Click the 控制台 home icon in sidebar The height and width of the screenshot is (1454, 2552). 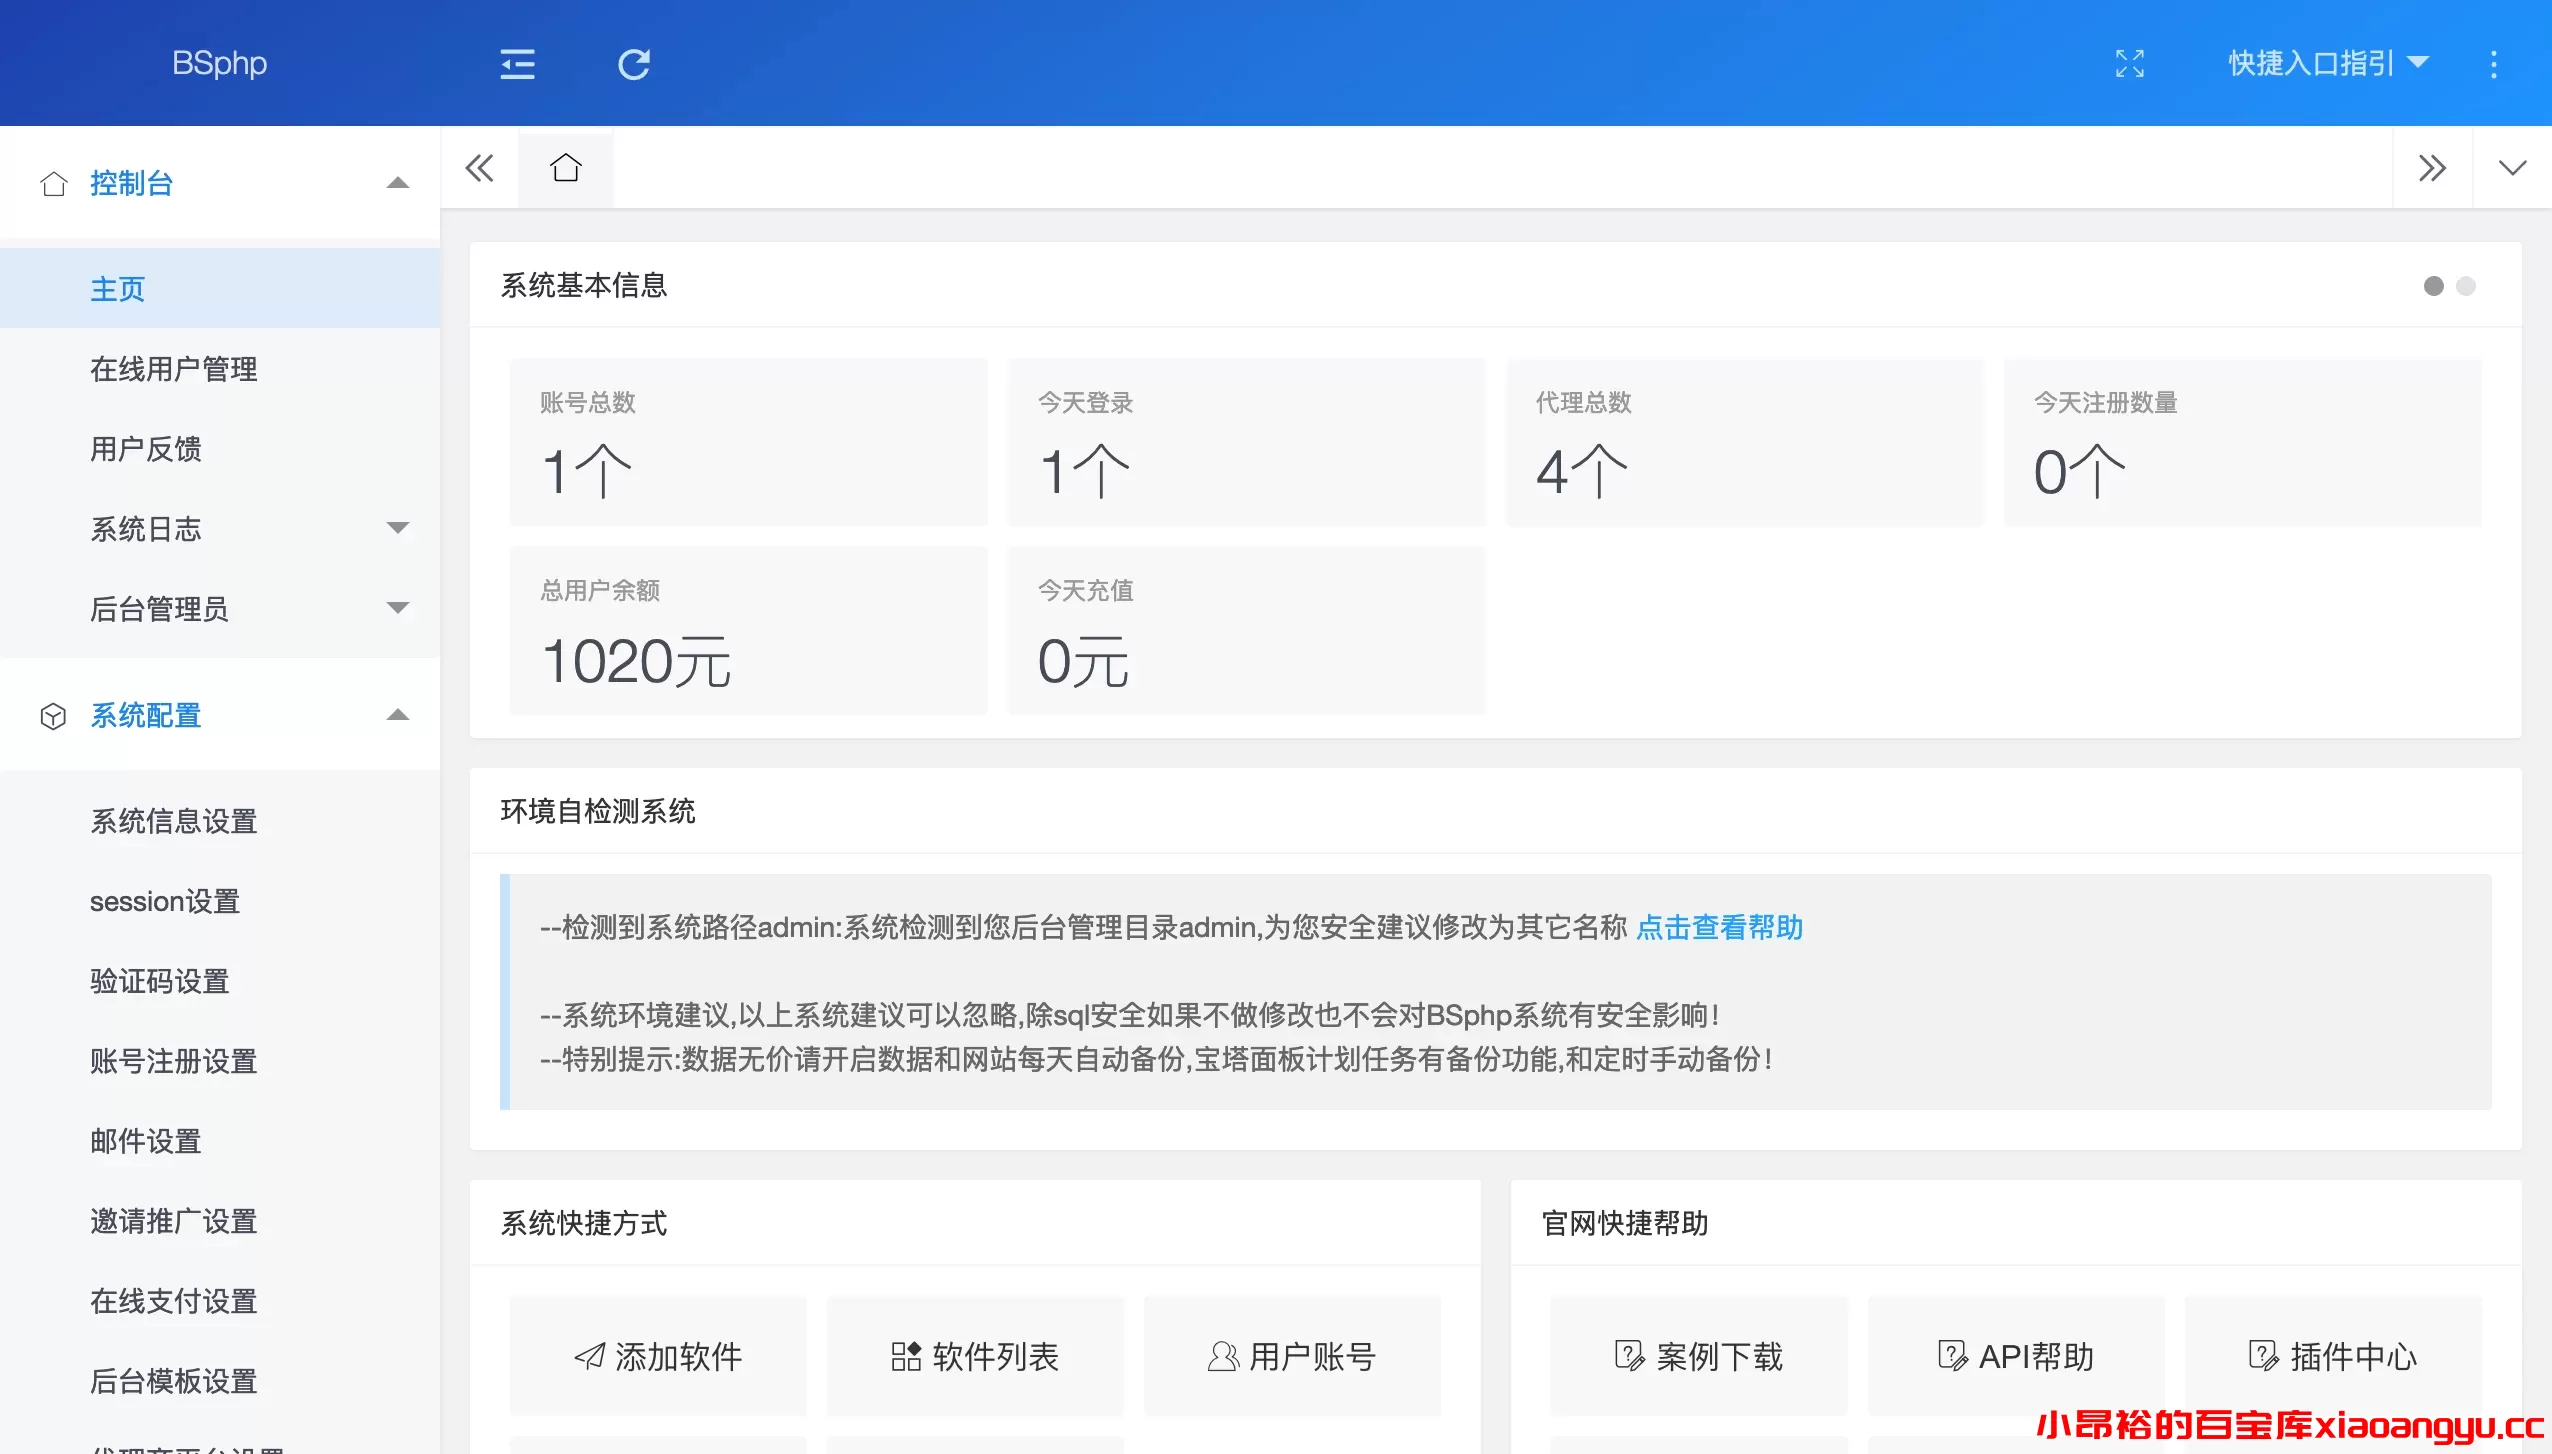tap(54, 183)
